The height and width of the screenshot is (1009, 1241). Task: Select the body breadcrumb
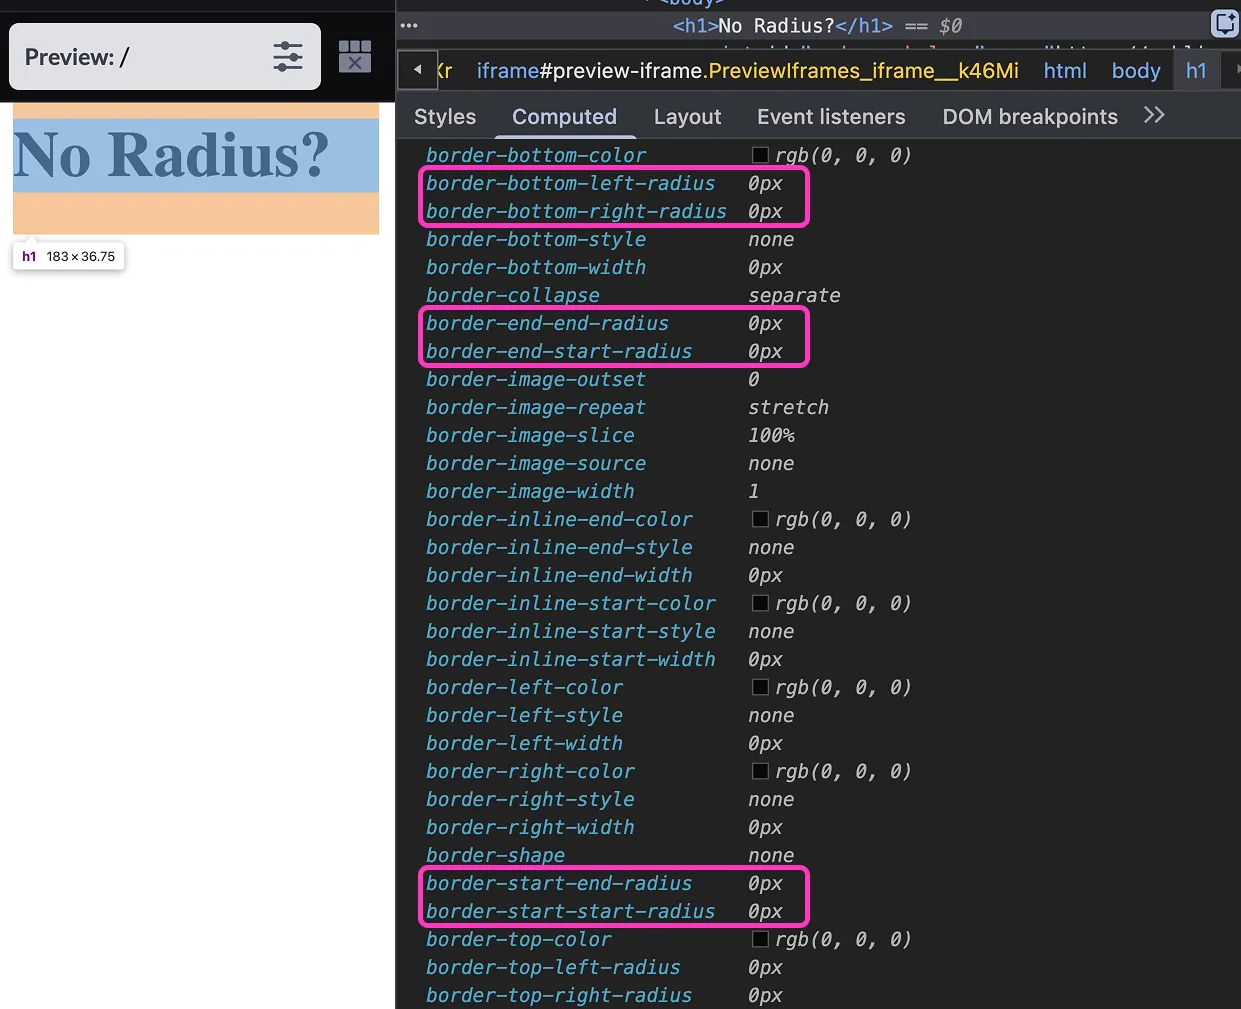(1136, 71)
